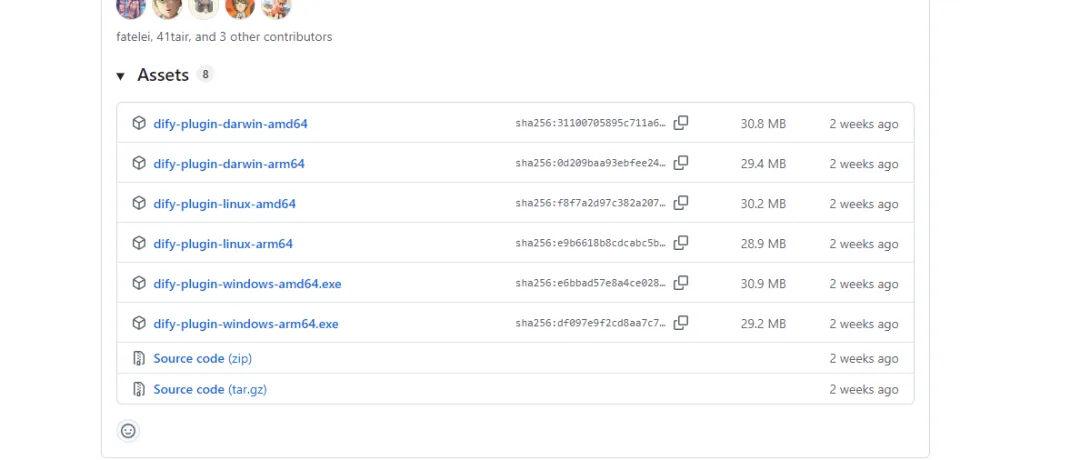The height and width of the screenshot is (460, 1080).
Task: Click the 30.2 MB file size
Action: pos(763,204)
